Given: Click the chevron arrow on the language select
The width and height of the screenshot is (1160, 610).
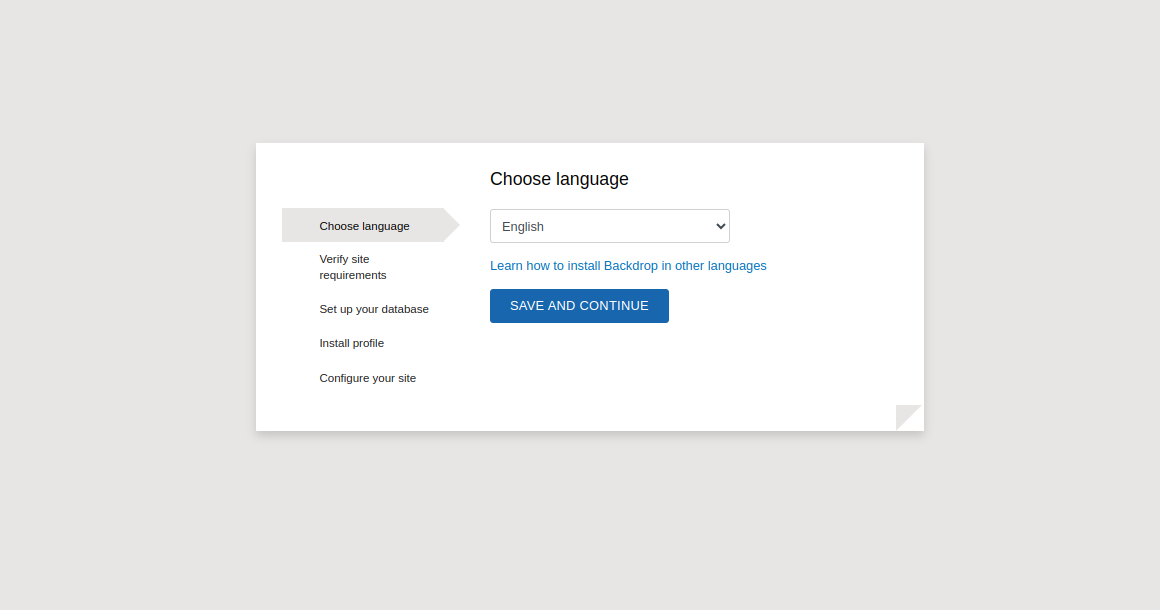Looking at the screenshot, I should click(720, 226).
